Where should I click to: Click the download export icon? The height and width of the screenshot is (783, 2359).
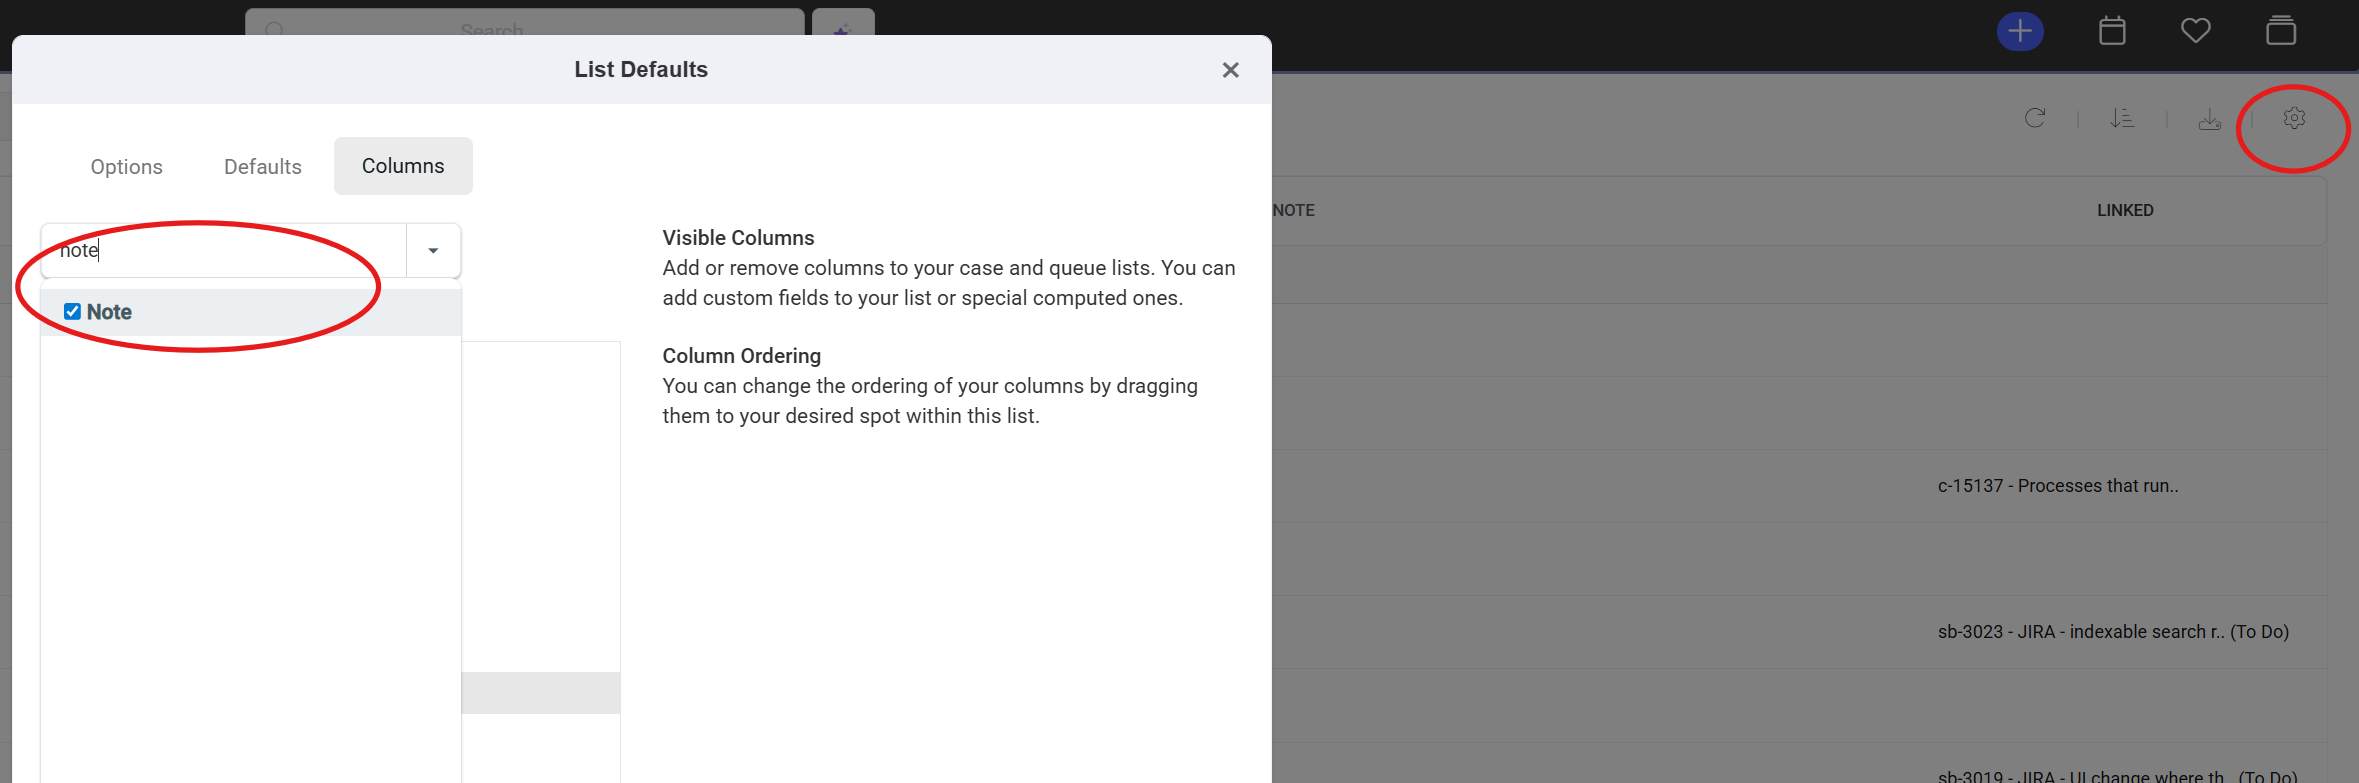(2210, 120)
